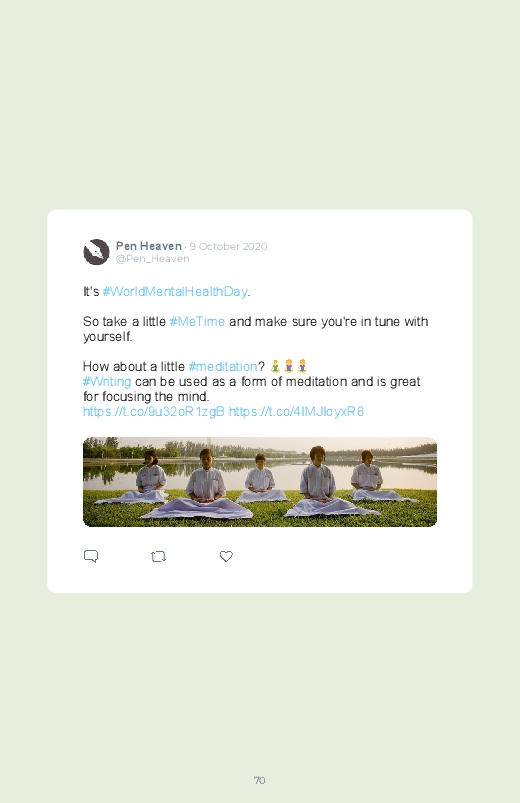Screen dimensions: 520x803
Task: Click the @Pen_Heaven handle
Action: click(x=153, y=259)
